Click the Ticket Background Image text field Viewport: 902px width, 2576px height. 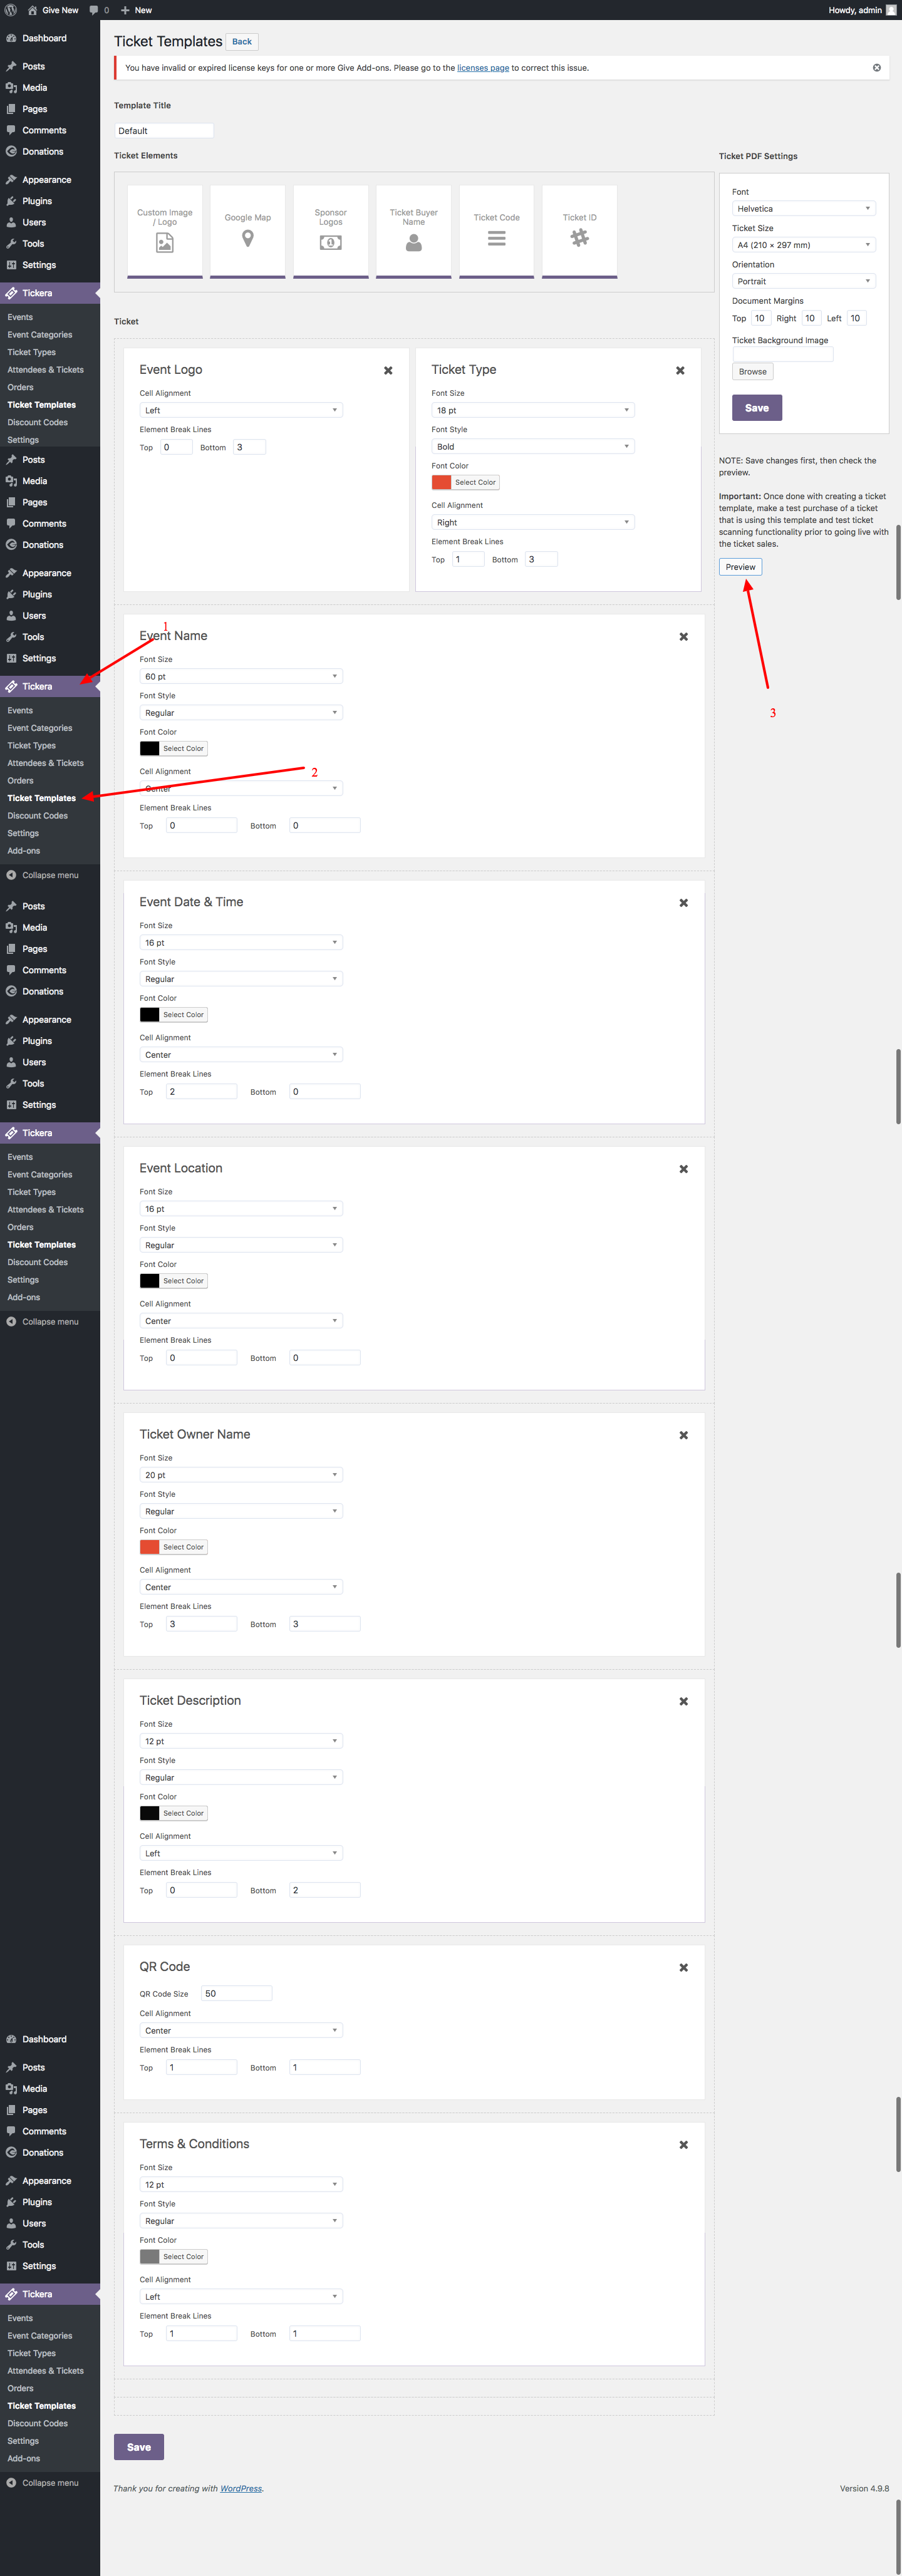(783, 354)
